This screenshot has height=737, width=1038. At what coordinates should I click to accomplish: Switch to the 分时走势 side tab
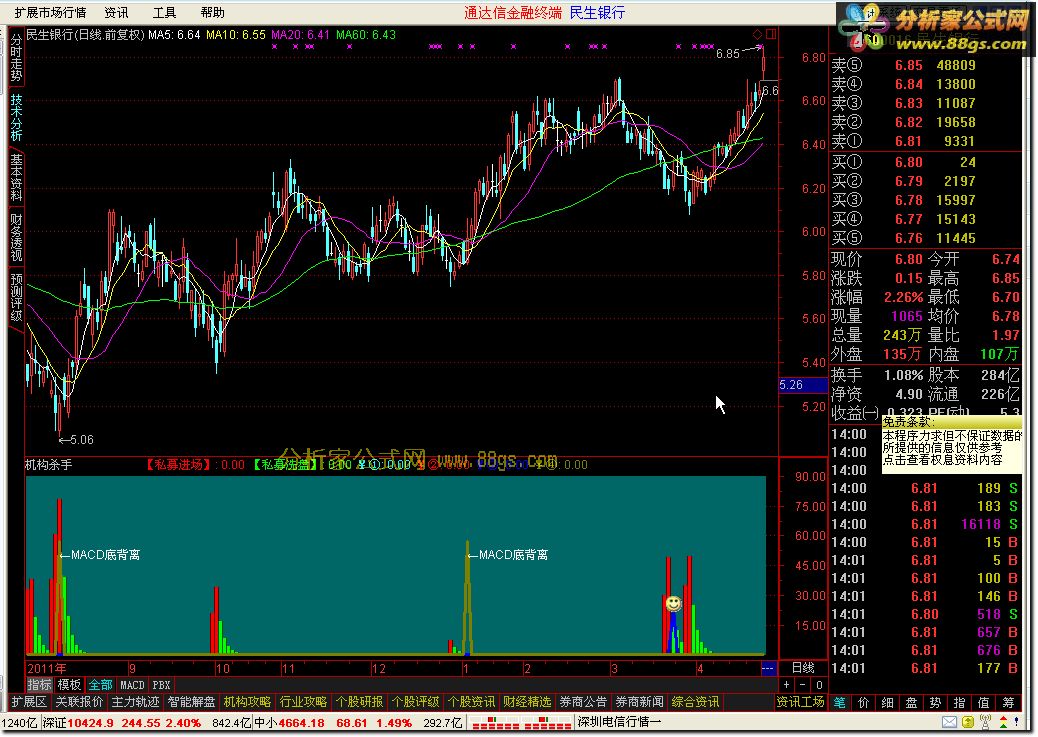tap(17, 58)
